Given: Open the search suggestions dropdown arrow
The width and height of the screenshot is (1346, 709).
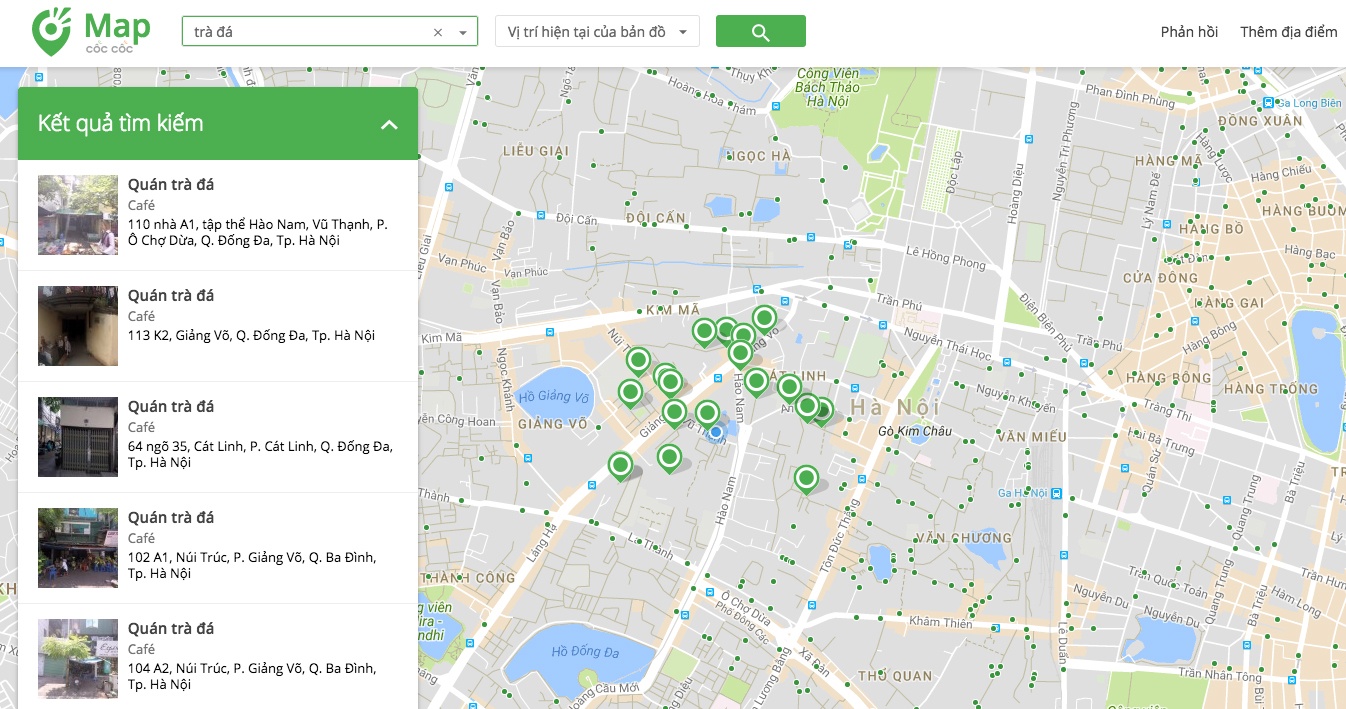Looking at the screenshot, I should [462, 32].
